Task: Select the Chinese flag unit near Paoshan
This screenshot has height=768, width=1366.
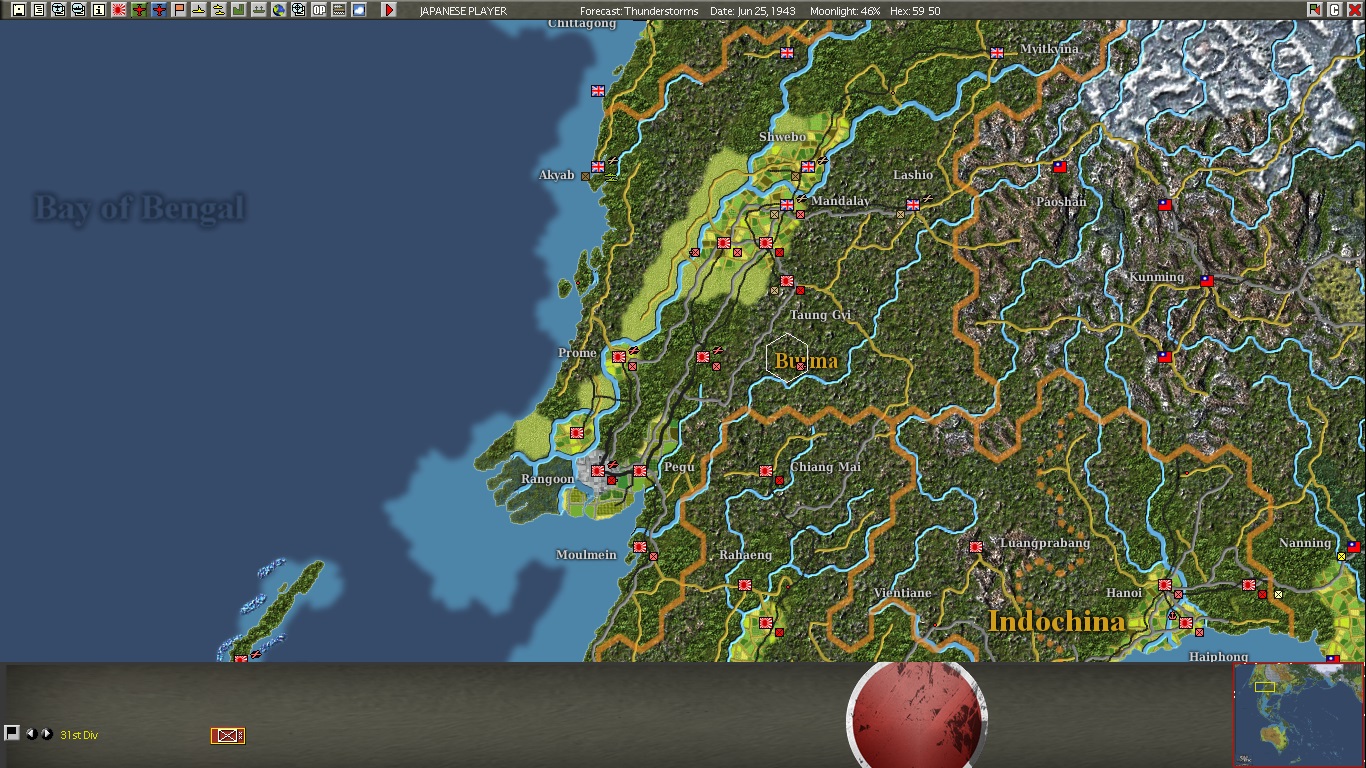Action: click(1060, 167)
